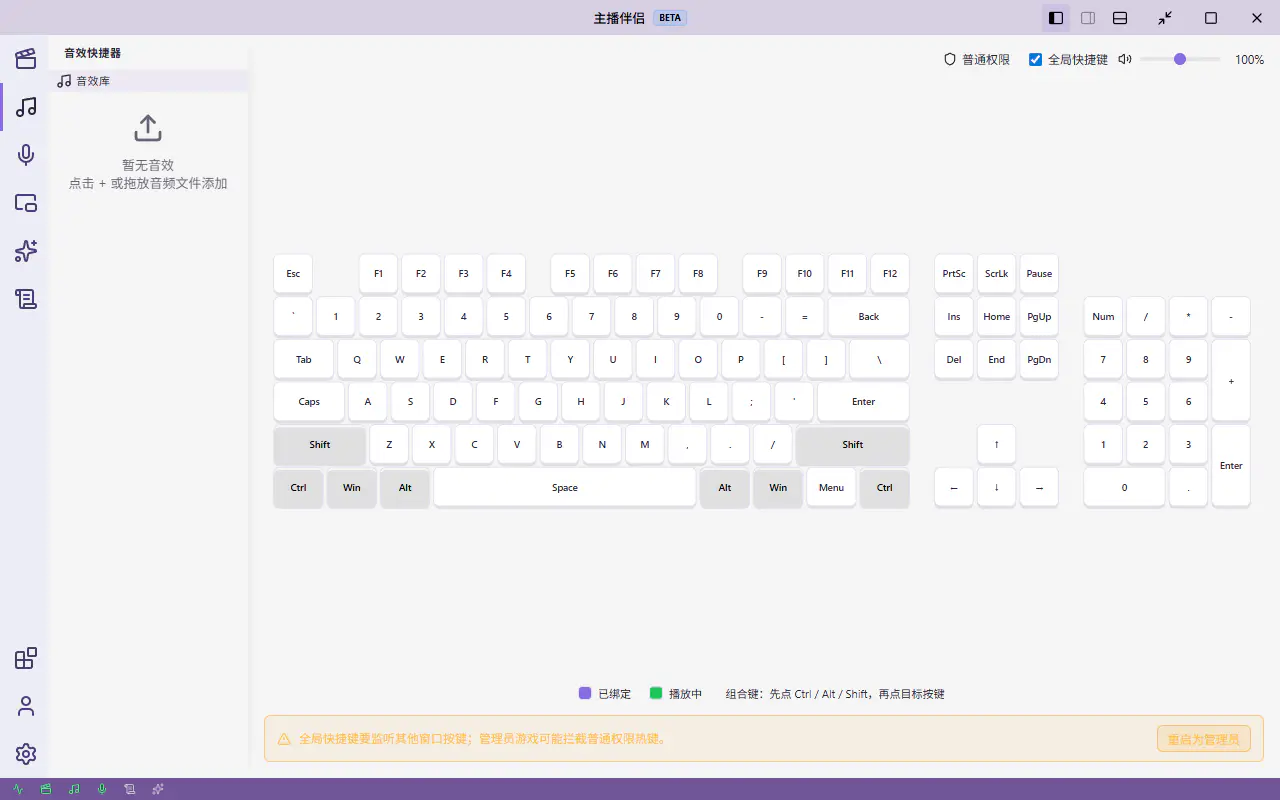Click the 已绑定 legend label
The image size is (1280, 800).
tap(615, 694)
